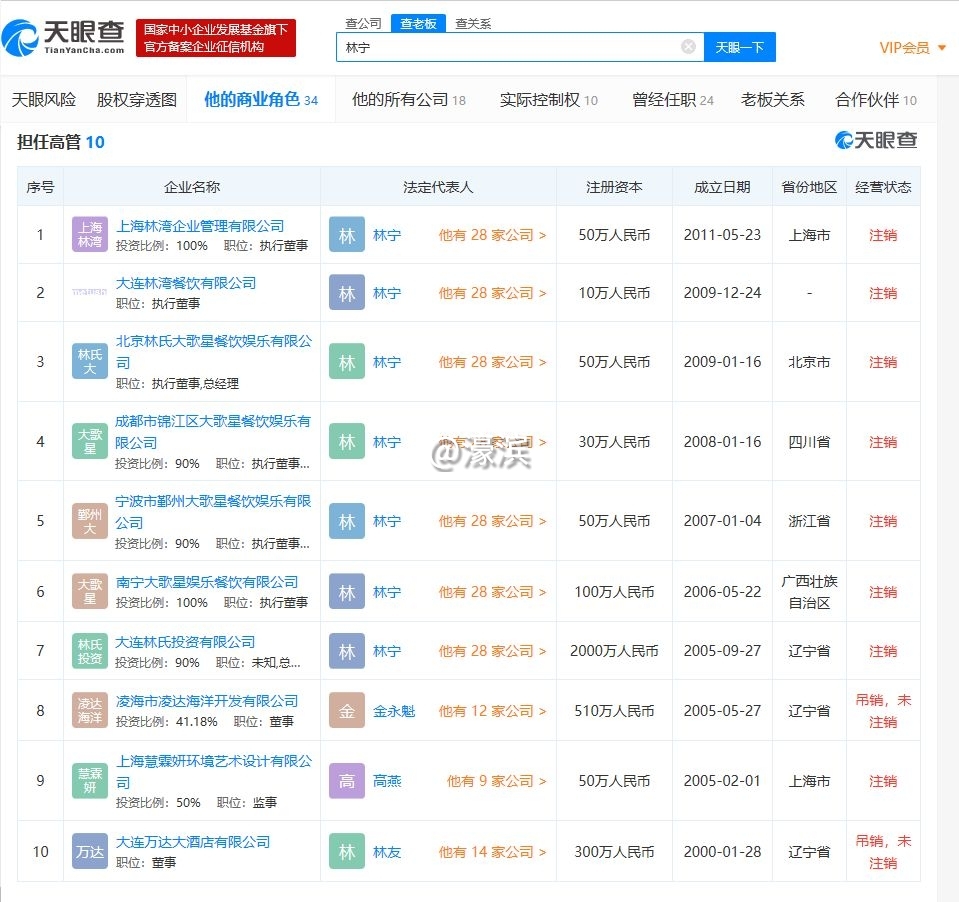Switch to the 查公司 search tab
The width and height of the screenshot is (959, 902).
click(x=363, y=23)
